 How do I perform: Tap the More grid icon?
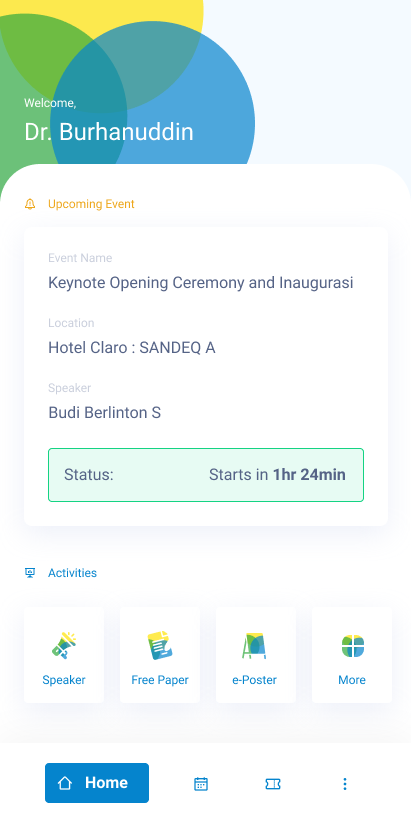click(352, 646)
